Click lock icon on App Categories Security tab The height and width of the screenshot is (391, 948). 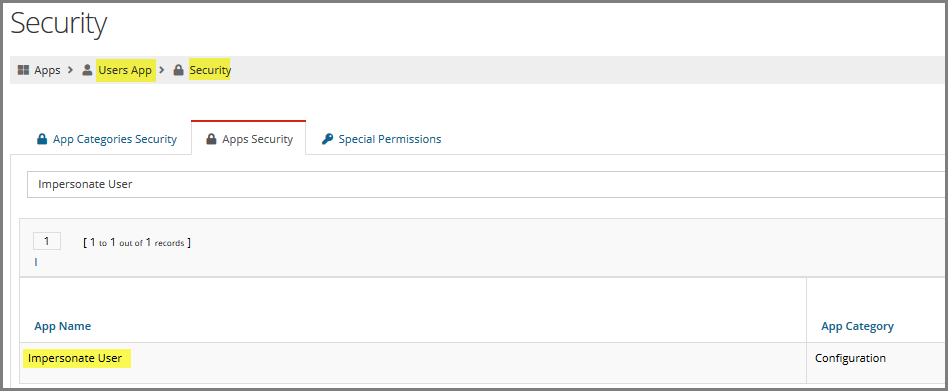[42, 139]
